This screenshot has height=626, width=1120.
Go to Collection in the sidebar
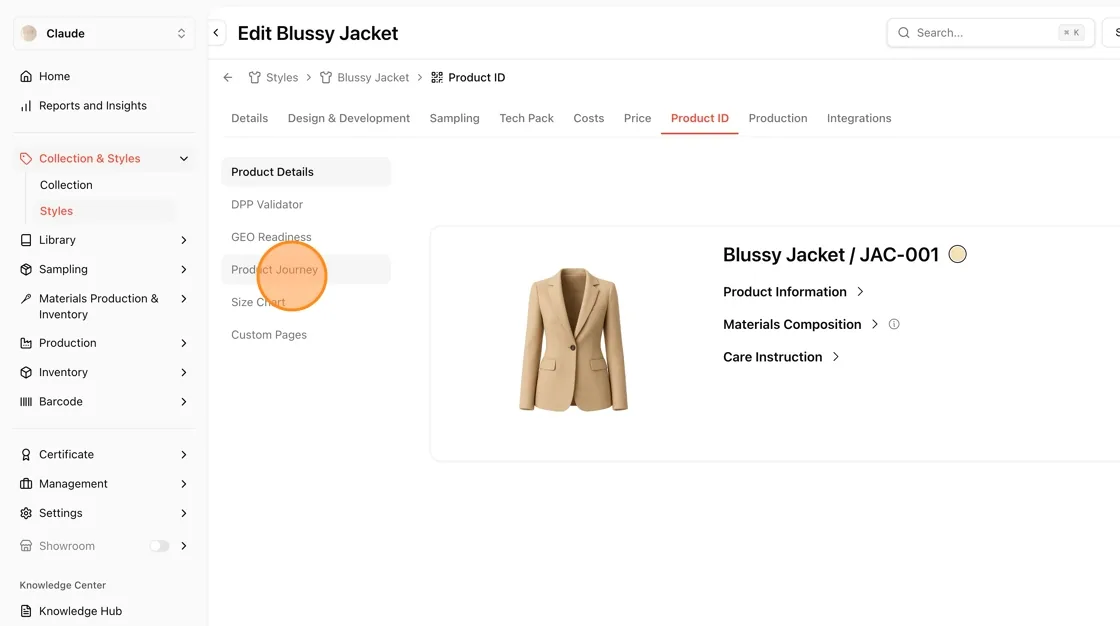(66, 185)
